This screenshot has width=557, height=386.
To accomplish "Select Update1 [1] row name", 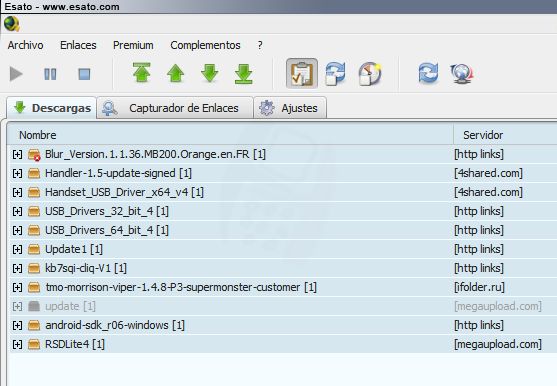I will click(x=74, y=249).
